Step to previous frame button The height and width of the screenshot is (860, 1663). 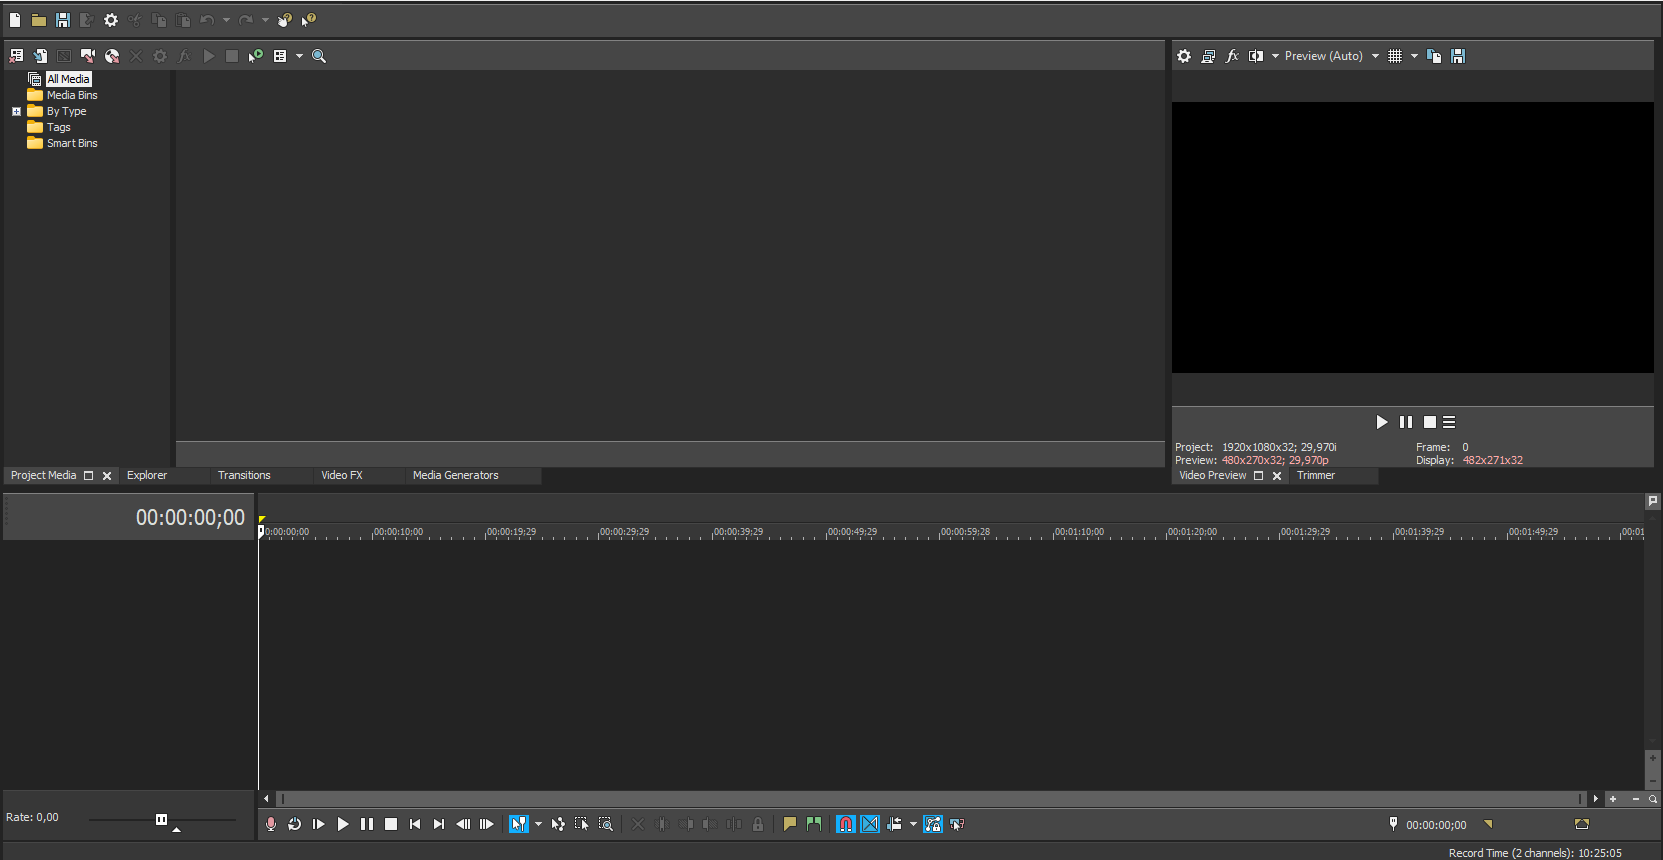pyautogui.click(x=463, y=824)
